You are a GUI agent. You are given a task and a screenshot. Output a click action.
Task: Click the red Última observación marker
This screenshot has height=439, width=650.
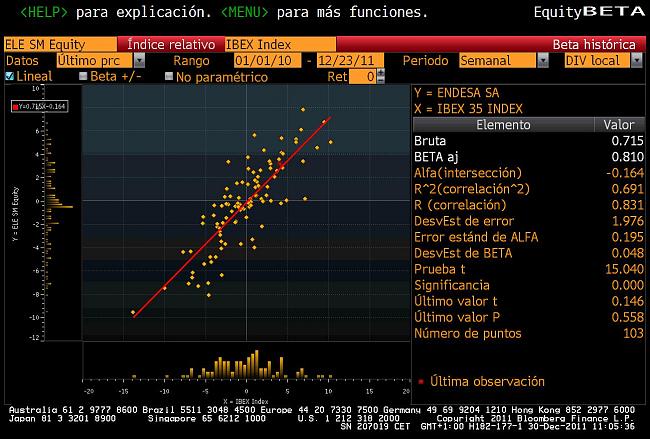tap(421, 381)
